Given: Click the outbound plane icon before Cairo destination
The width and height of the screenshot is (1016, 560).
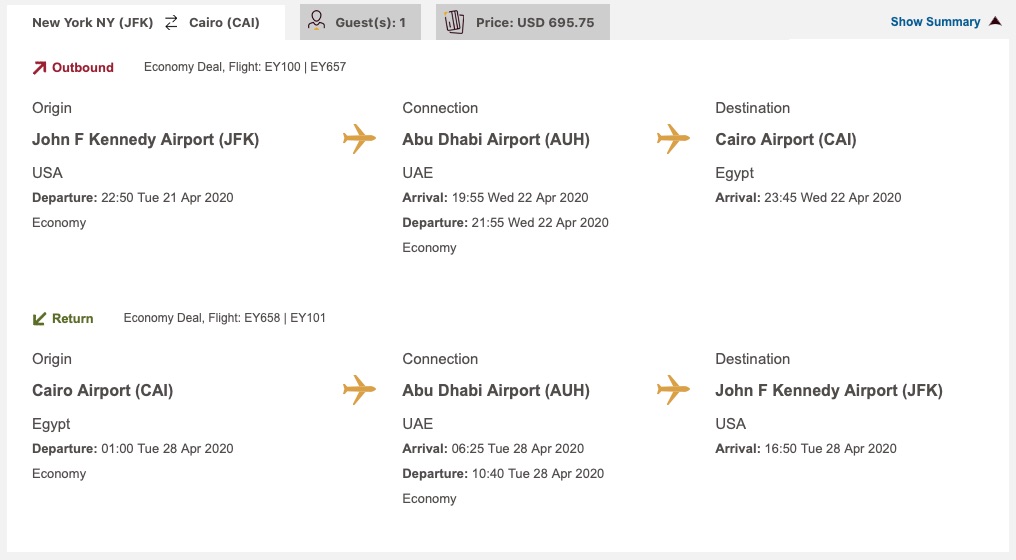Looking at the screenshot, I should (673, 139).
